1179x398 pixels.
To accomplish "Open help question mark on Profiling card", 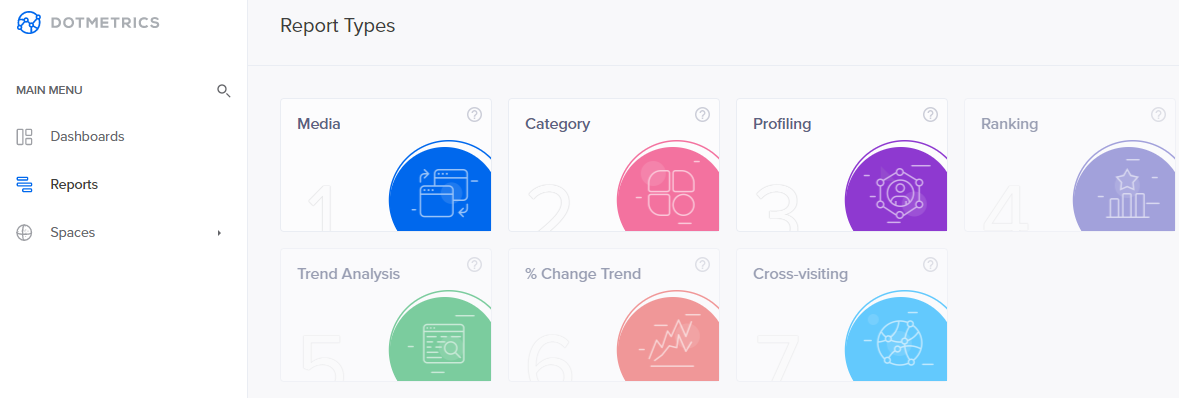I will [x=930, y=114].
